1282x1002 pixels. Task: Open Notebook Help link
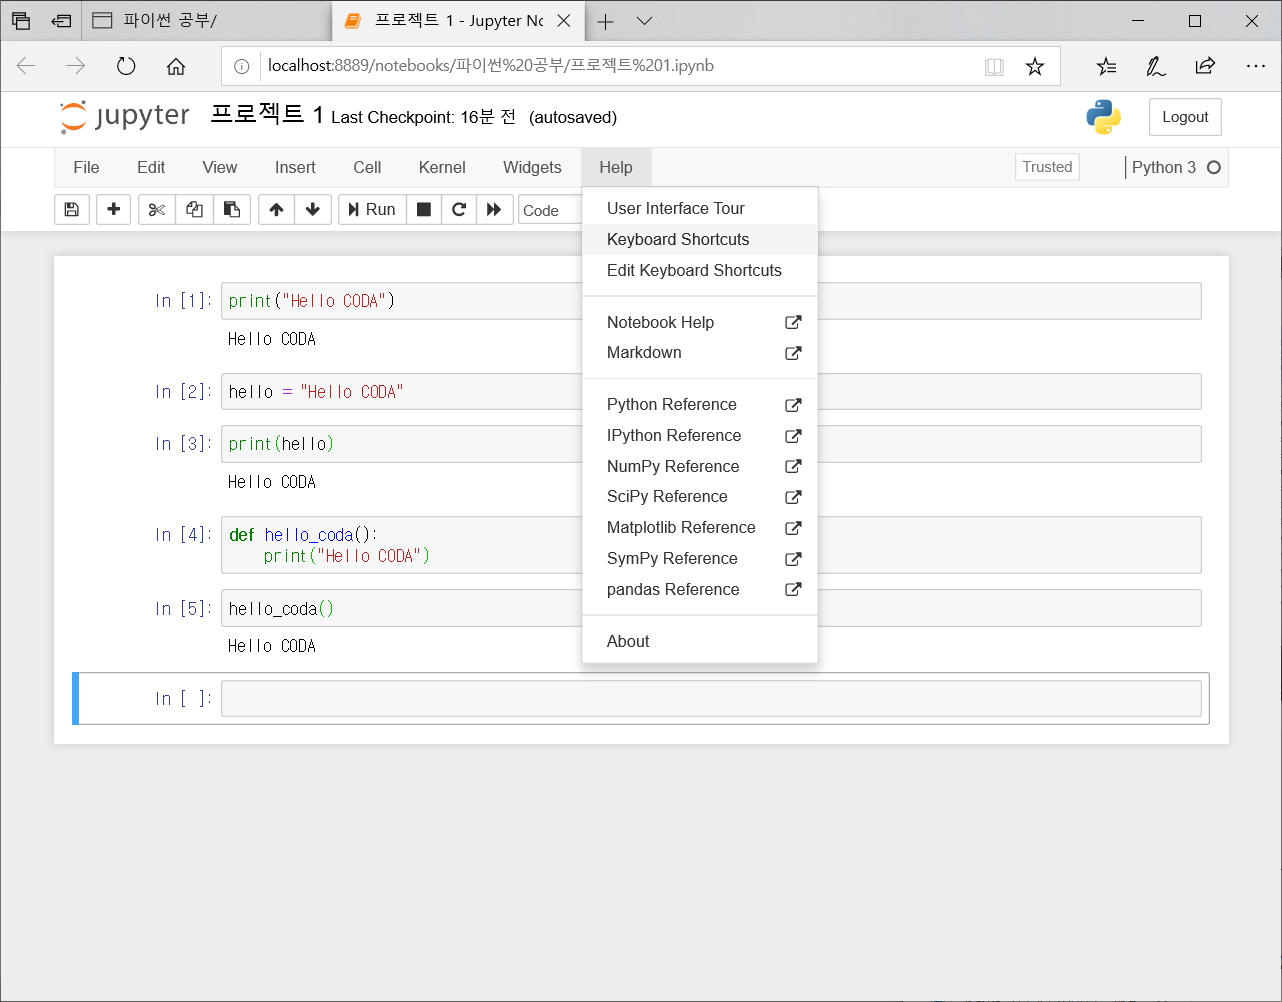point(700,322)
